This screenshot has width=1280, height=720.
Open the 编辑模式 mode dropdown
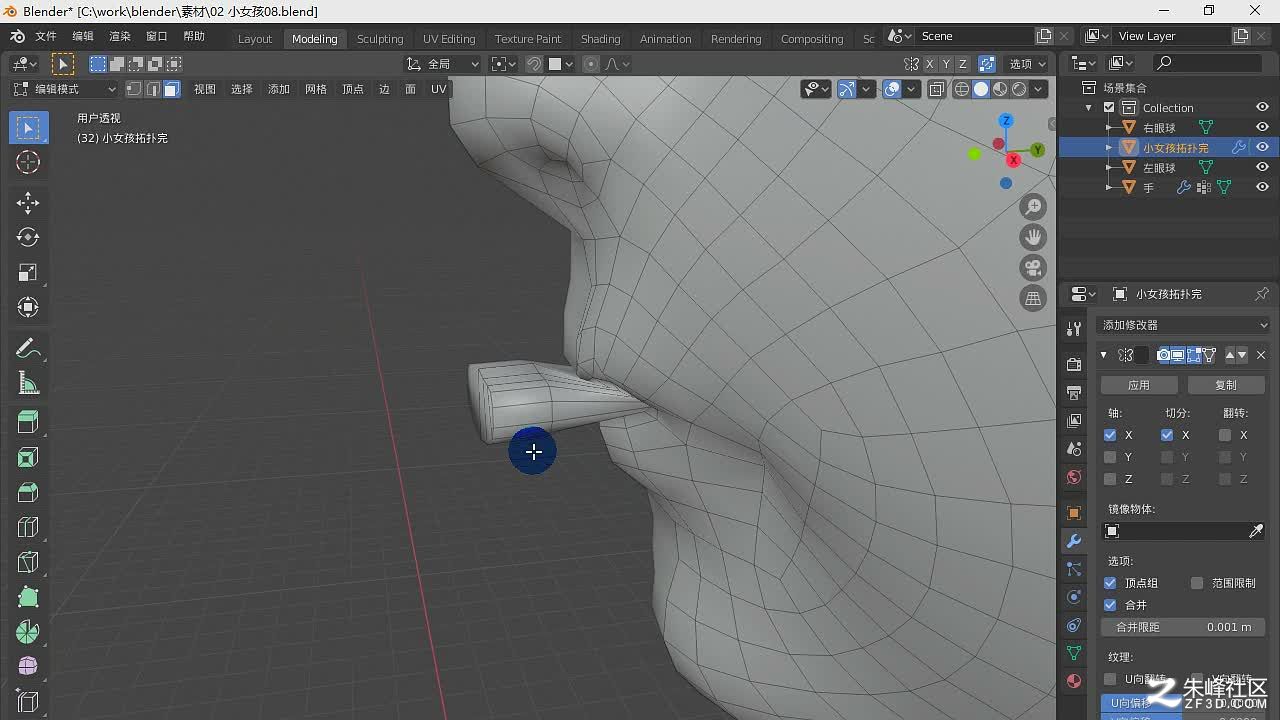(x=64, y=89)
